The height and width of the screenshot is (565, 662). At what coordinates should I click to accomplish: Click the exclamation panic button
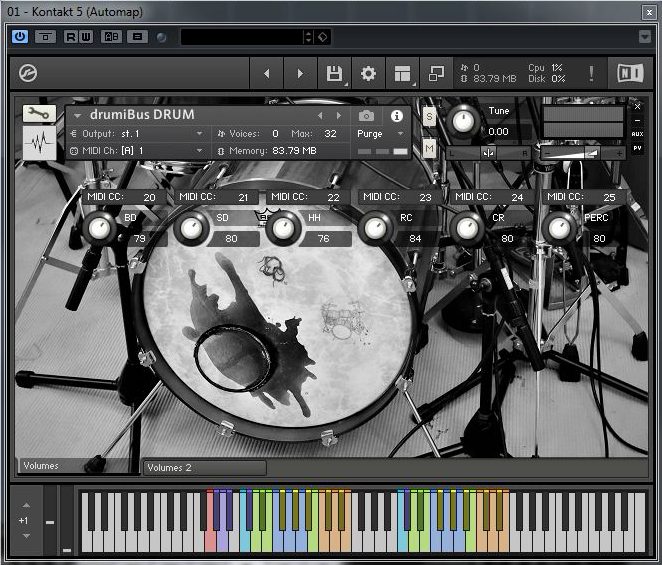point(591,73)
